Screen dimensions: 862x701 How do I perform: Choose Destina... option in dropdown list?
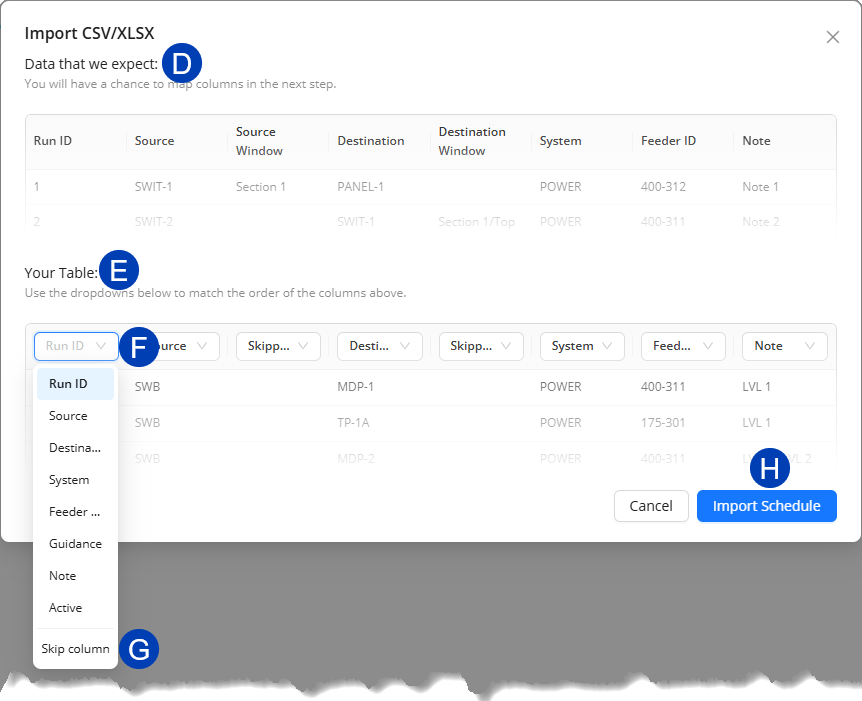tap(75, 448)
